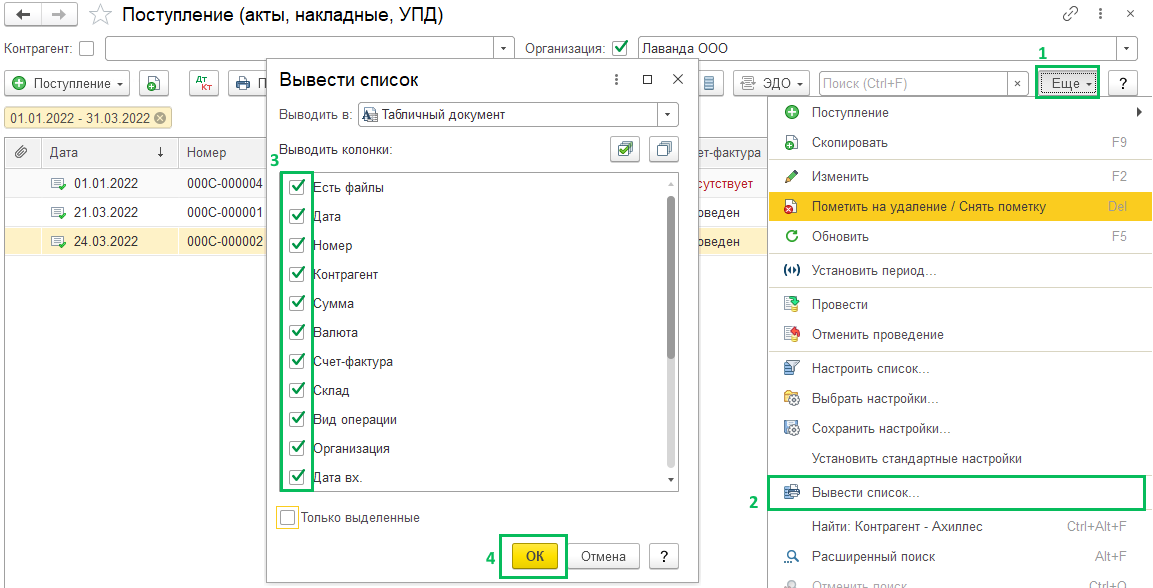Click the uncheck all columns icon

coord(663,150)
